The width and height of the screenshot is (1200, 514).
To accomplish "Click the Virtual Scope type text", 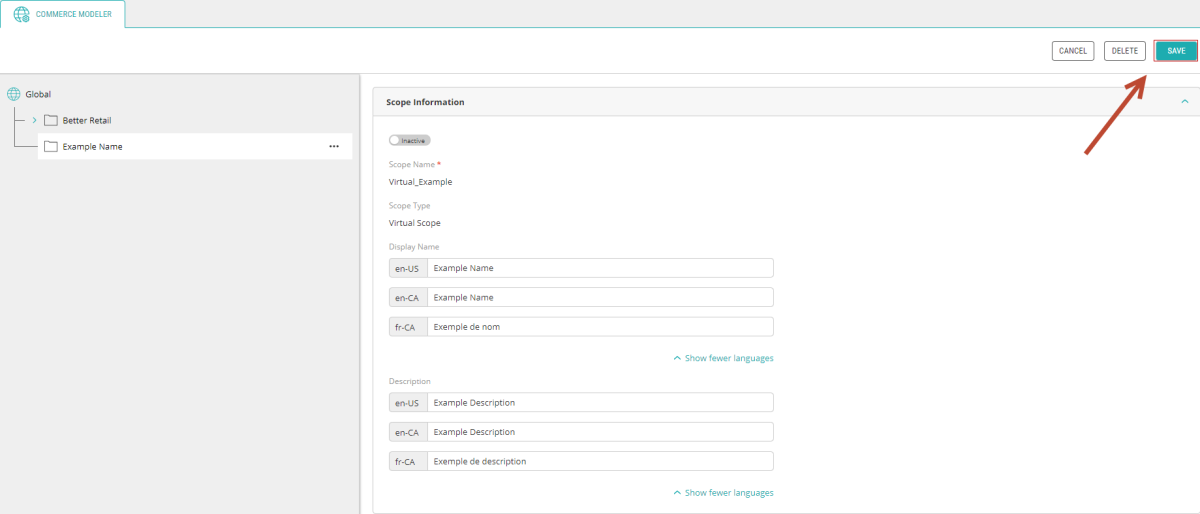I will 414,223.
